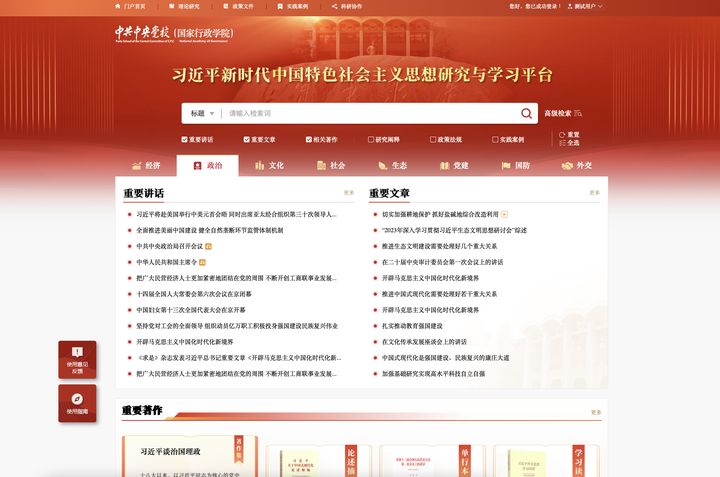
Task: Click 更多 link in 重要讲话 section
Action: 349,193
